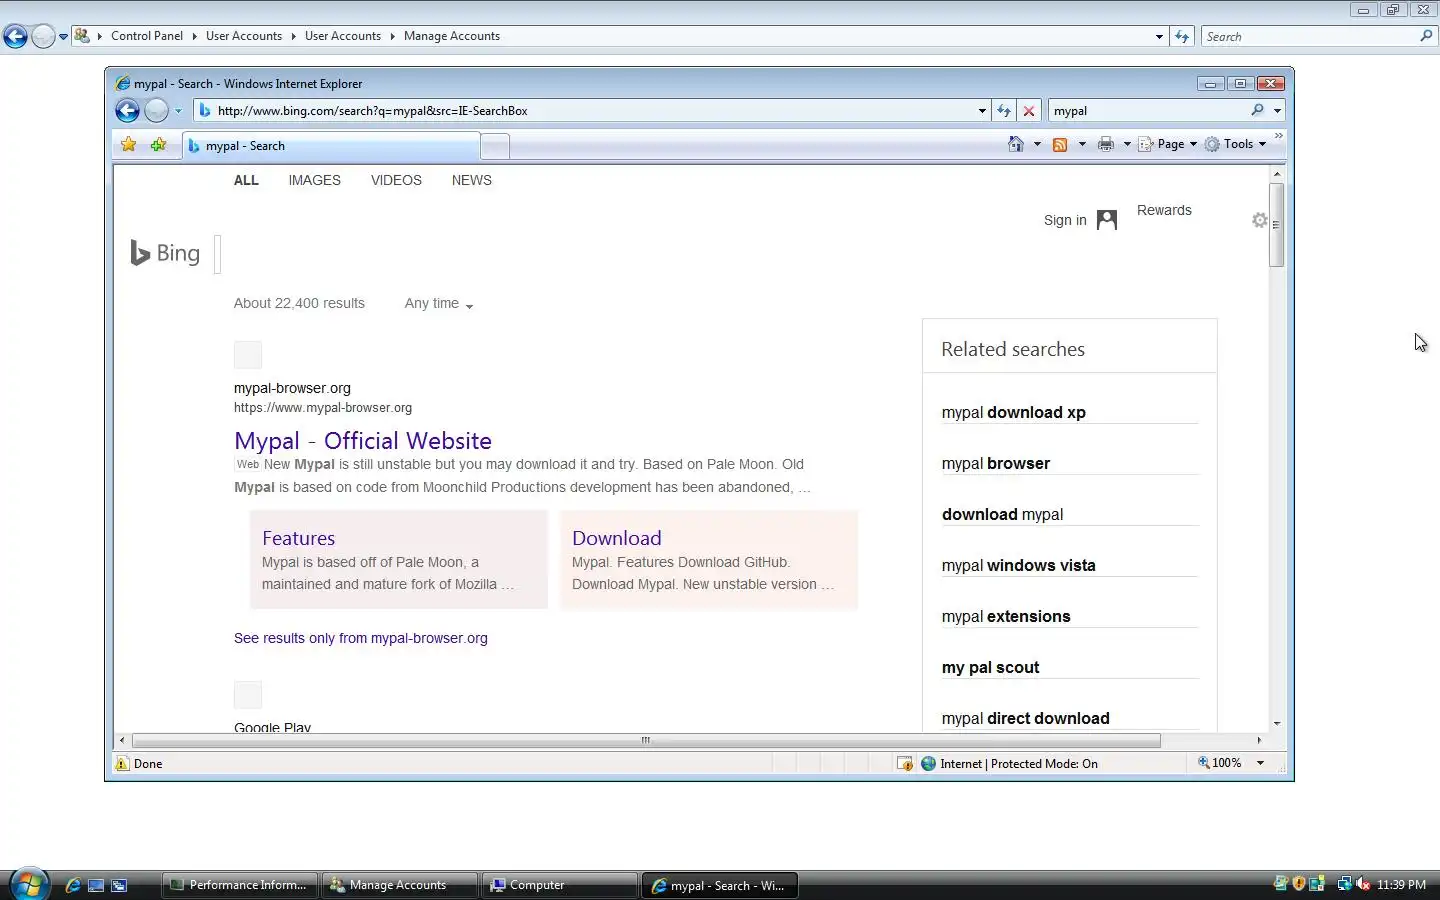
Task: Click the zoom magnifier in status bar
Action: (x=1204, y=763)
